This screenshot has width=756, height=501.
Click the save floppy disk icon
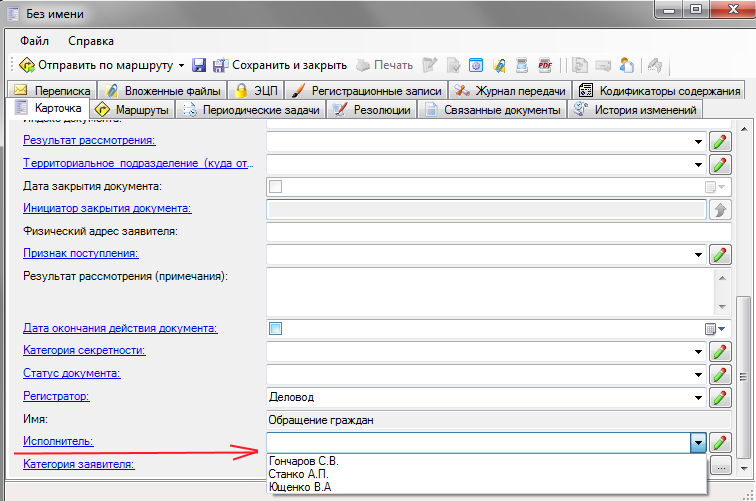pos(199,65)
